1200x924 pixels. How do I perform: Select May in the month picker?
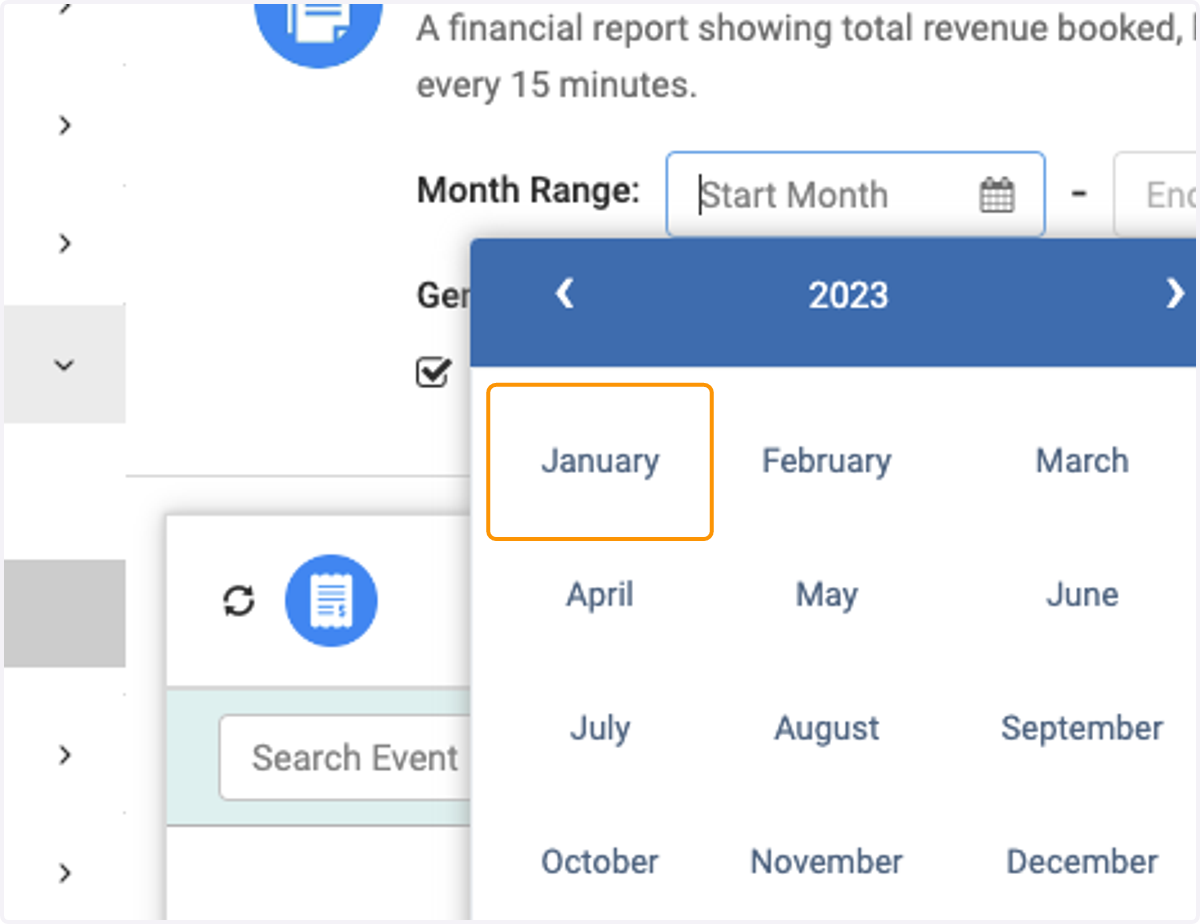(826, 595)
